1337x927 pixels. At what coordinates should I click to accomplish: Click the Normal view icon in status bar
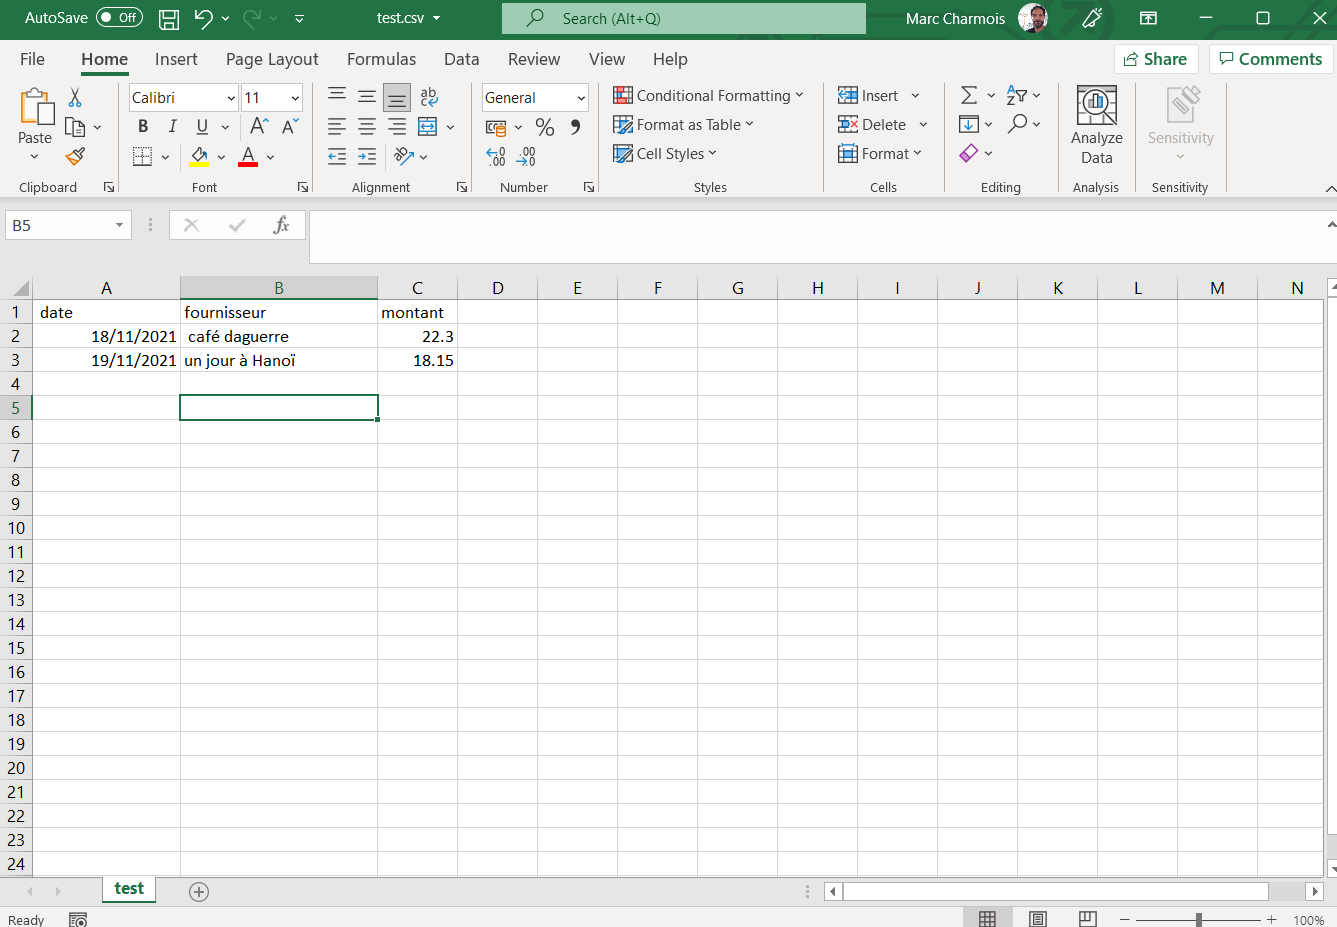point(987,919)
